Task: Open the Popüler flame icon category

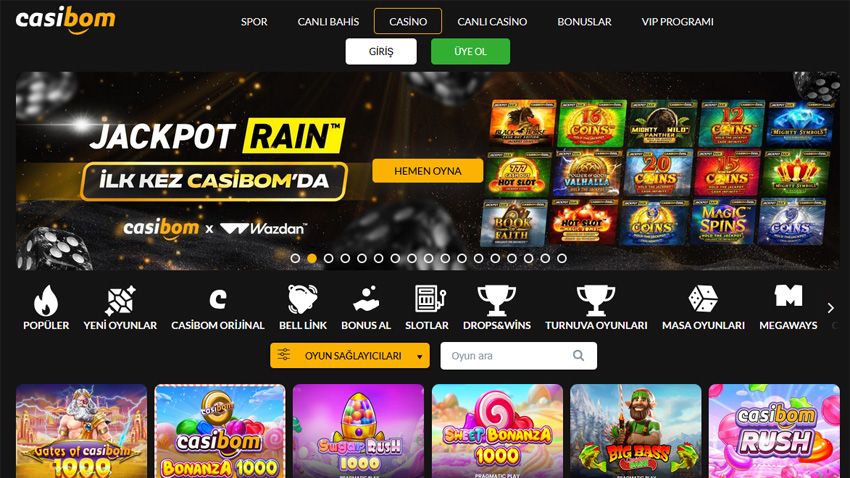Action: 46,301
